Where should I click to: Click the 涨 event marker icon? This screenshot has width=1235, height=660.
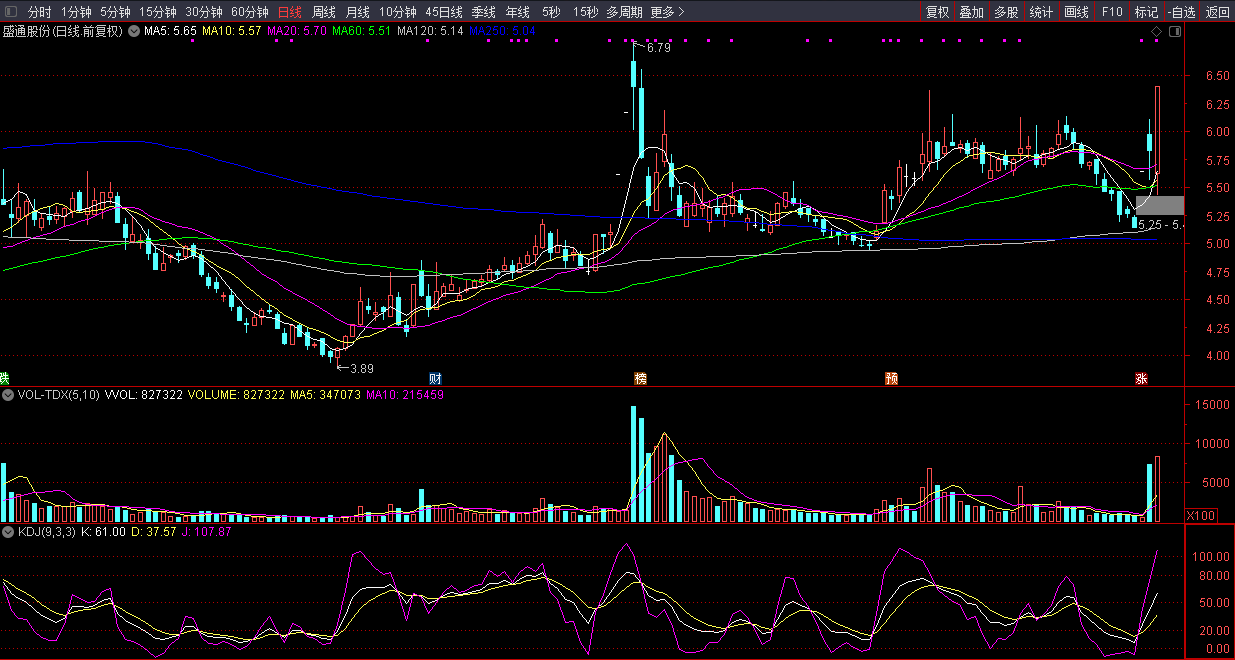(1140, 379)
